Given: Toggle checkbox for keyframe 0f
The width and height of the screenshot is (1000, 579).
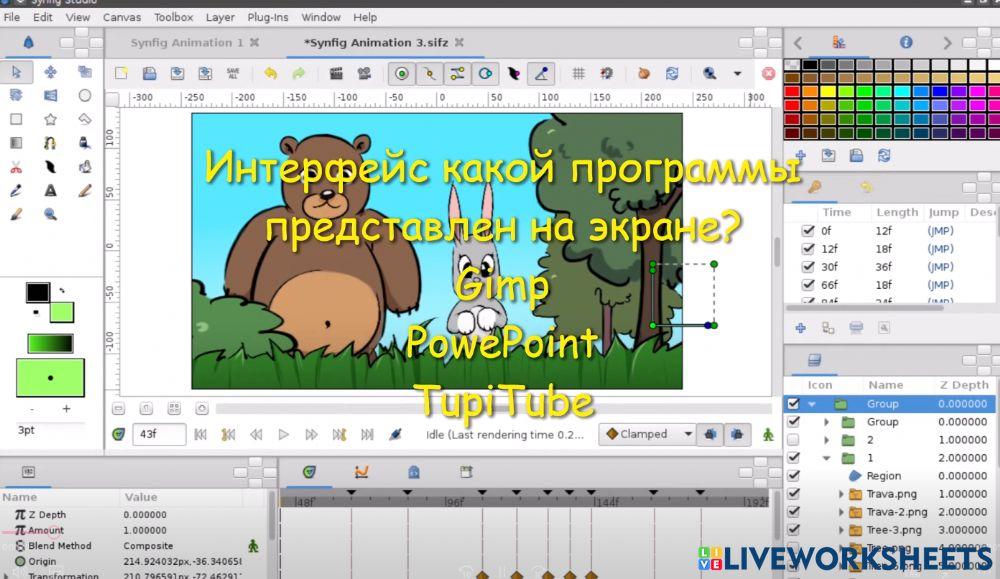Looking at the screenshot, I should point(808,231).
